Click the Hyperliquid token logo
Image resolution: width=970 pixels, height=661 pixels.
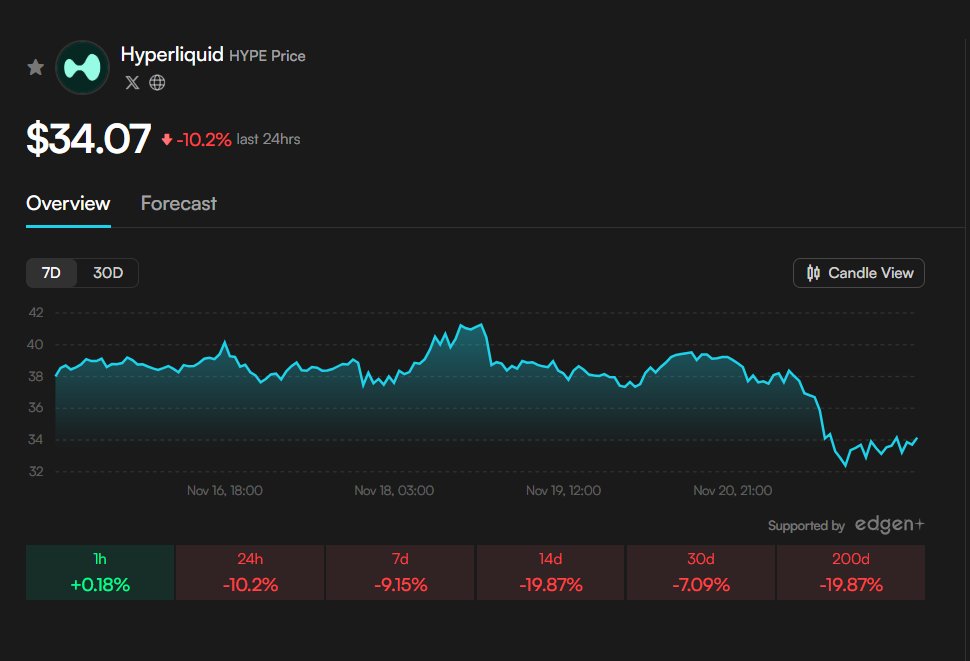(x=82, y=66)
